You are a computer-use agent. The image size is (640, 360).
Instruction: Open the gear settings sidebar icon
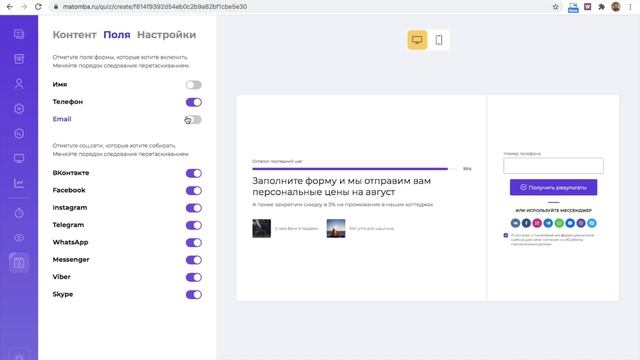click(x=19, y=109)
